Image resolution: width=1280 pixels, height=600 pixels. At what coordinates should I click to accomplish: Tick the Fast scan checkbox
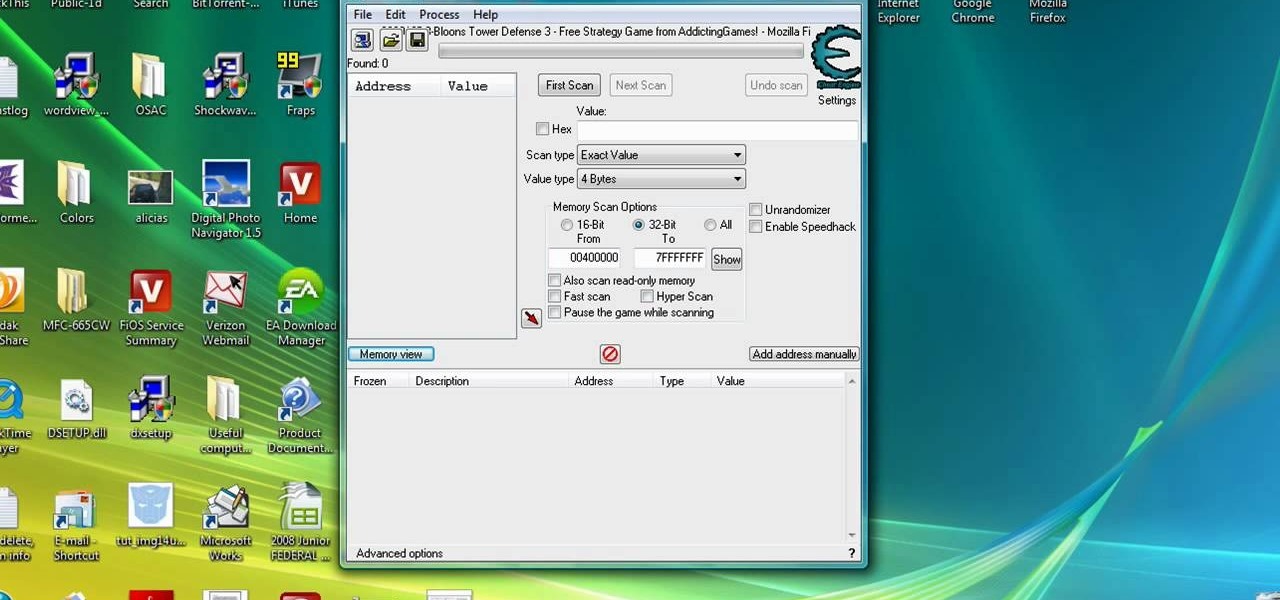[x=554, y=297]
